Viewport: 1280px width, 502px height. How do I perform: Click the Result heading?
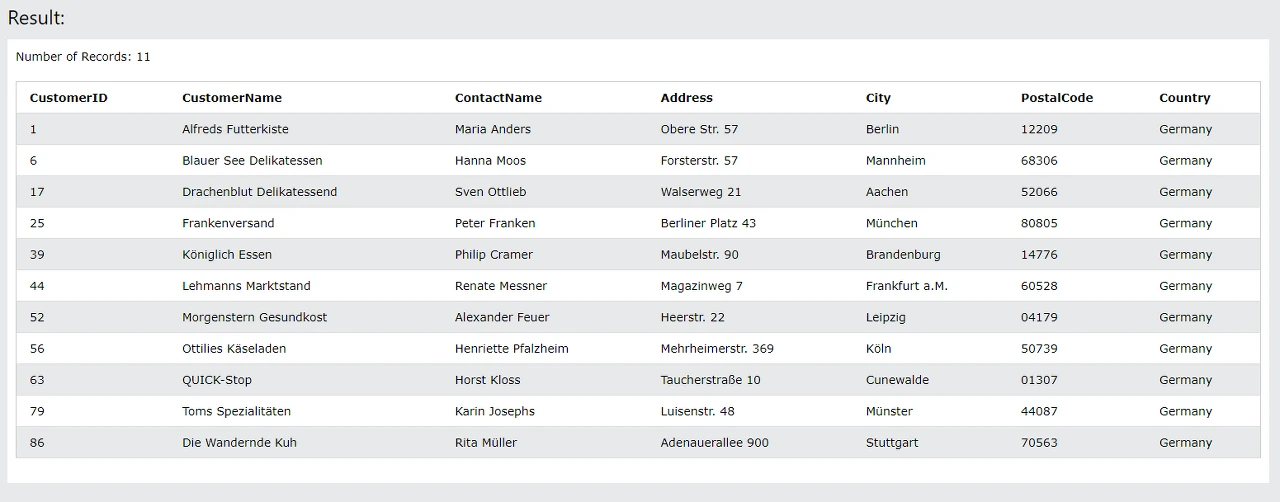coord(36,17)
